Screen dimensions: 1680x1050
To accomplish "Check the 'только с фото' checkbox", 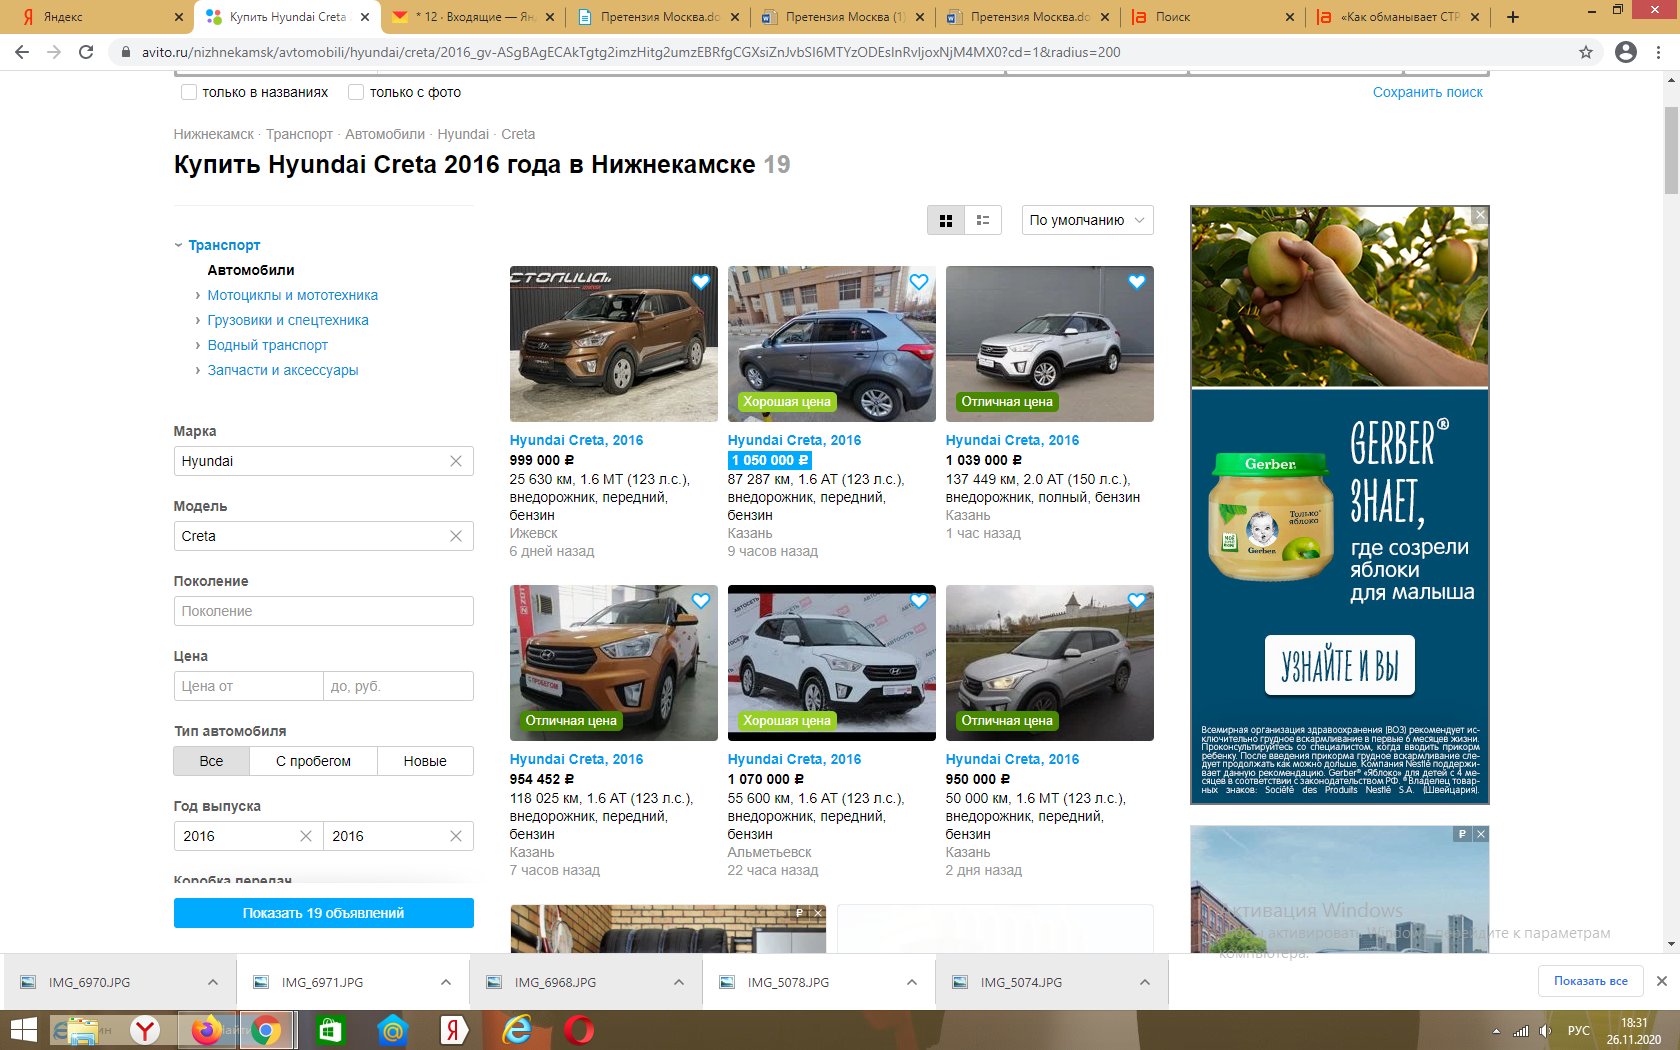I will [355, 92].
